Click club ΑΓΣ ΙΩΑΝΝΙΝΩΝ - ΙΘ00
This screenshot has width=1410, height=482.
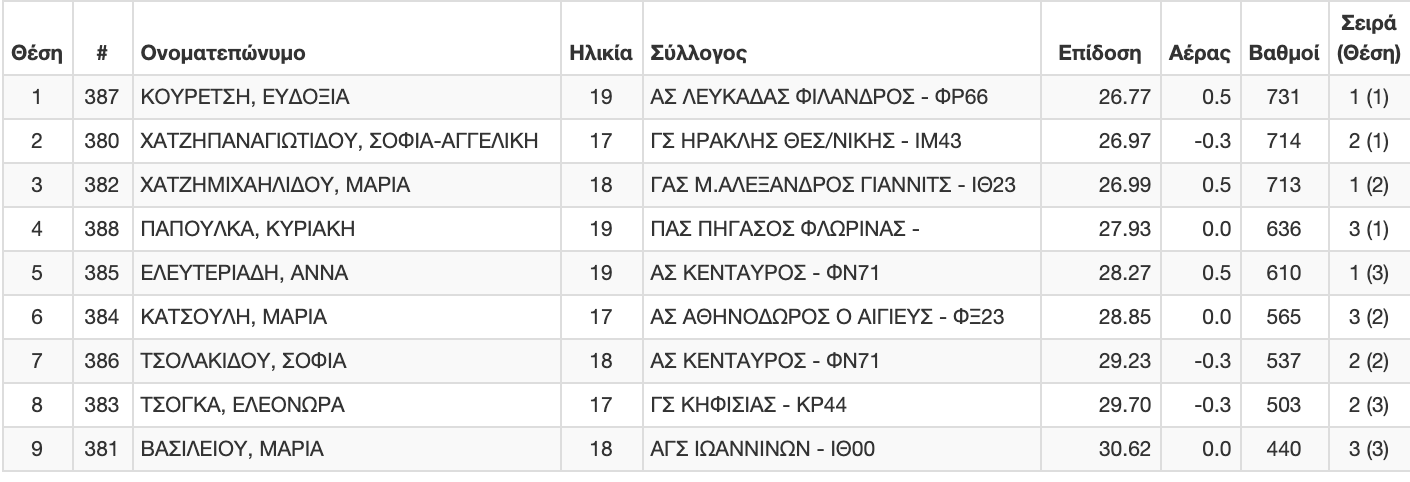pos(763,447)
